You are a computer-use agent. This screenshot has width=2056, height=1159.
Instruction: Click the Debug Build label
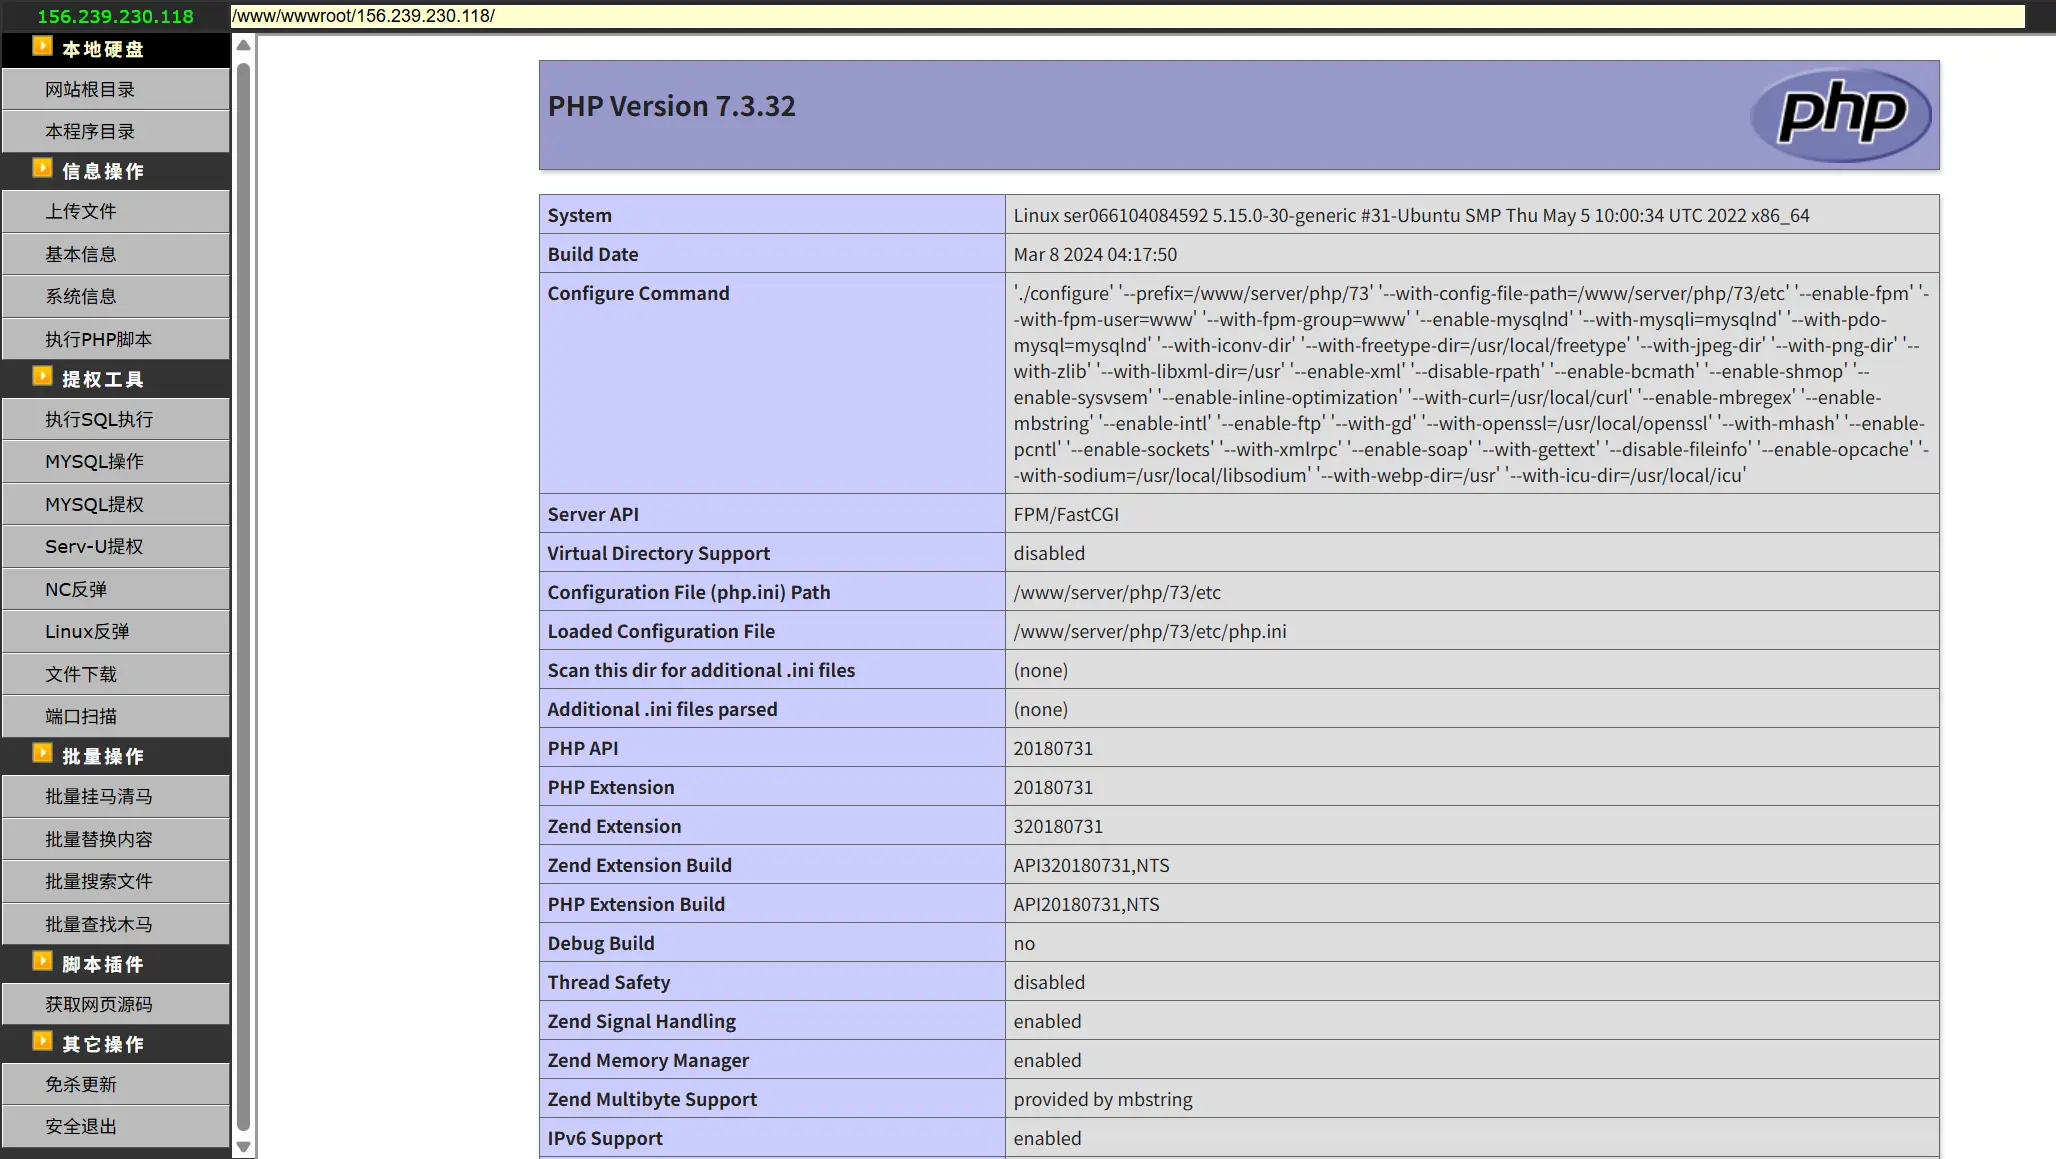click(x=601, y=943)
